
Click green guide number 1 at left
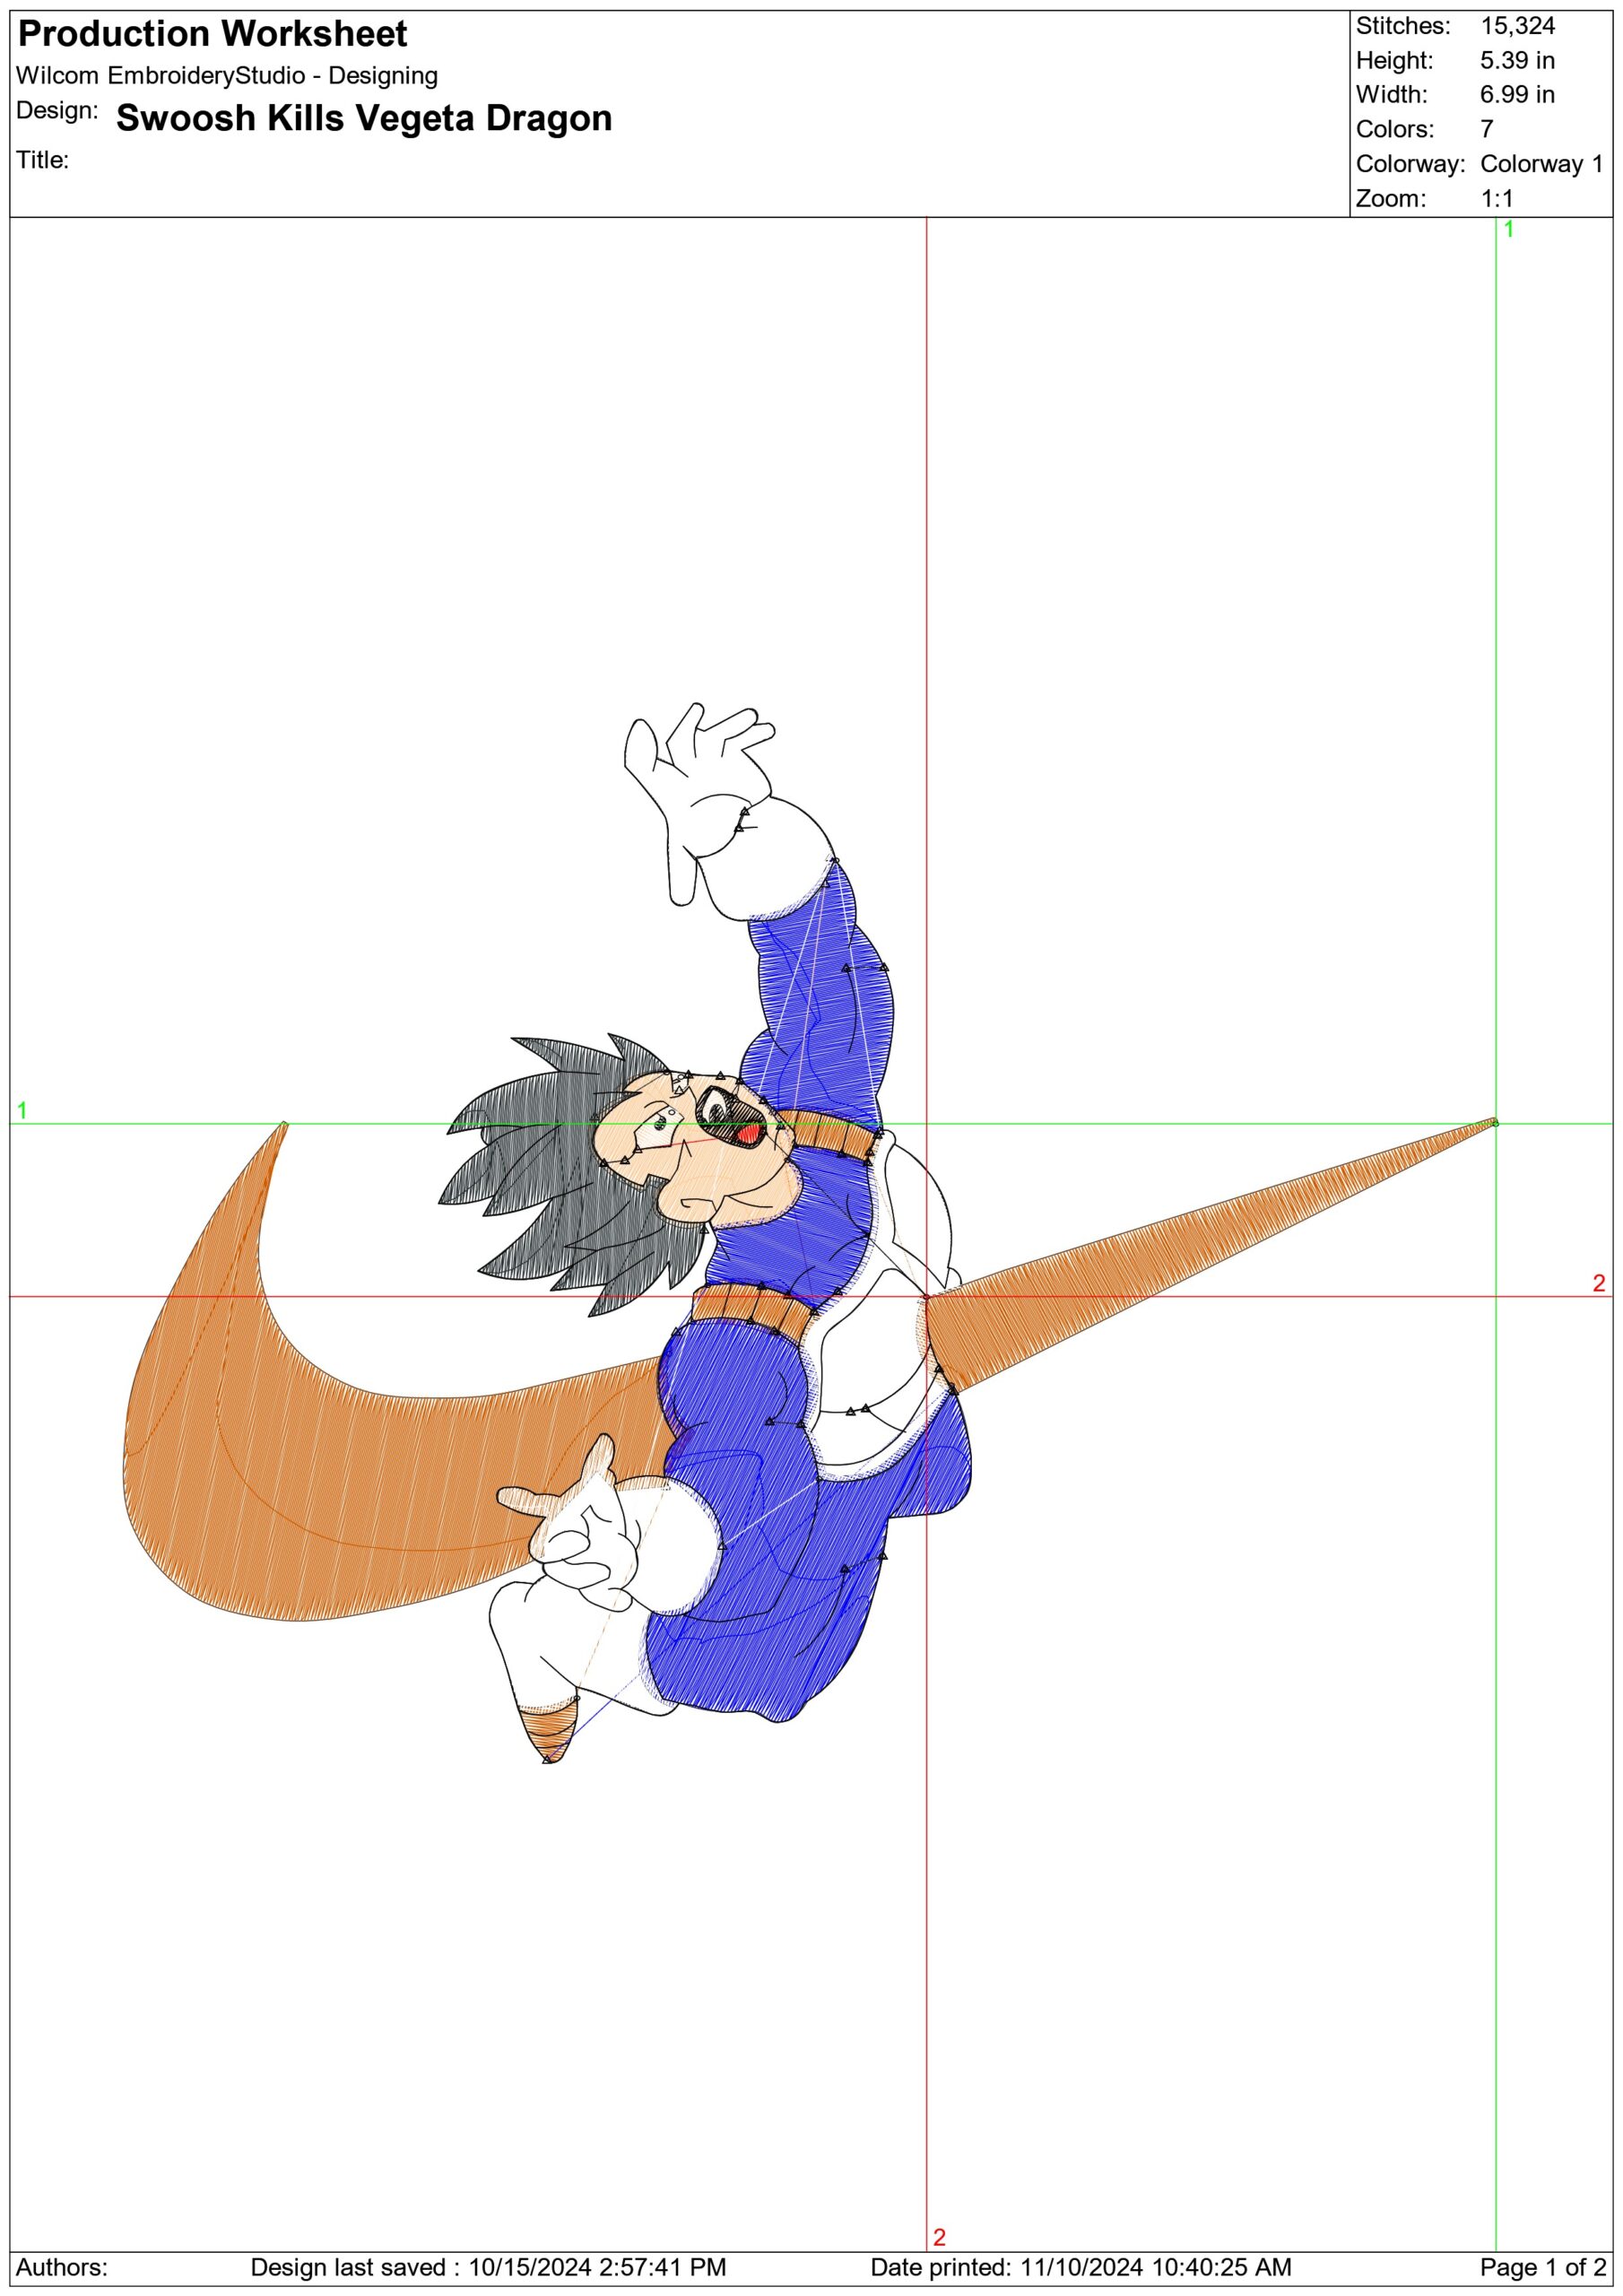click(22, 1110)
